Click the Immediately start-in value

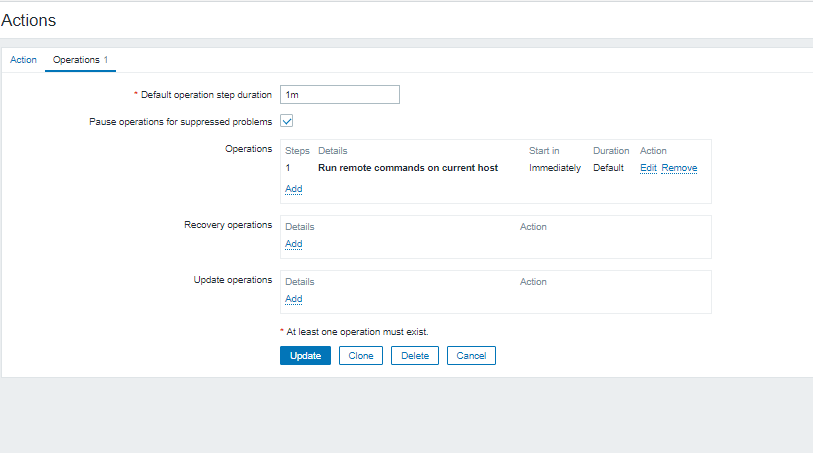tap(554, 168)
